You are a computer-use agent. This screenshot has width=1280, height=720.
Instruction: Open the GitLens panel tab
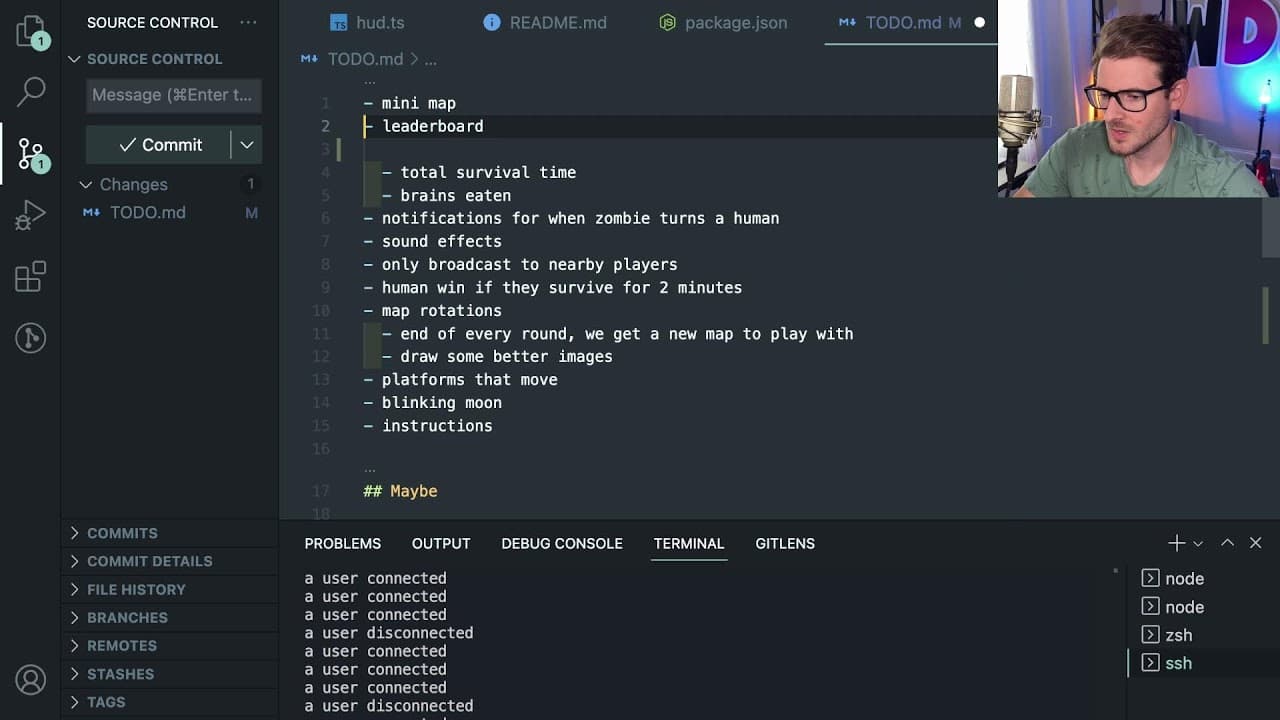[785, 543]
